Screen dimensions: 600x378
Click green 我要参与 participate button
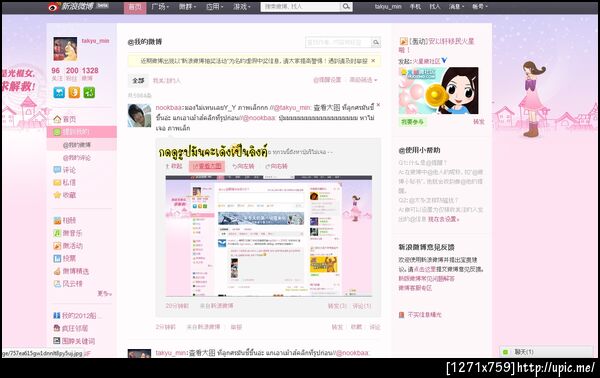pos(412,122)
